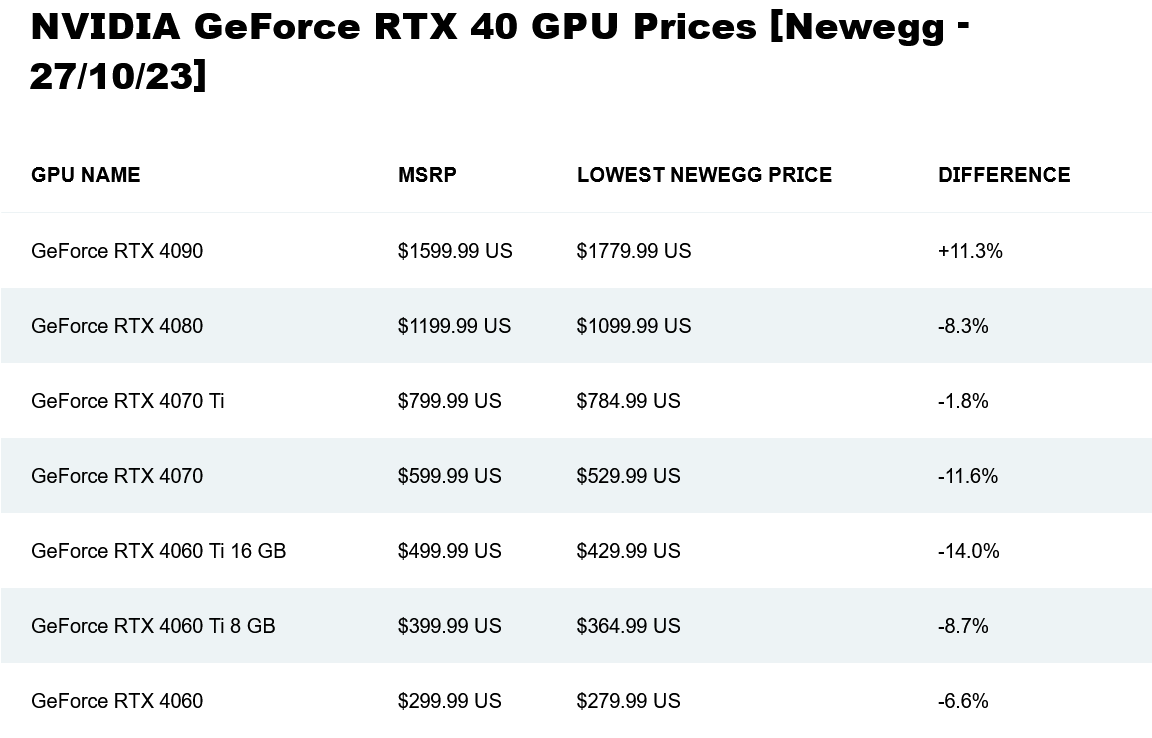Click the DIFFERENCE column header
1152x738 pixels.
click(1004, 175)
